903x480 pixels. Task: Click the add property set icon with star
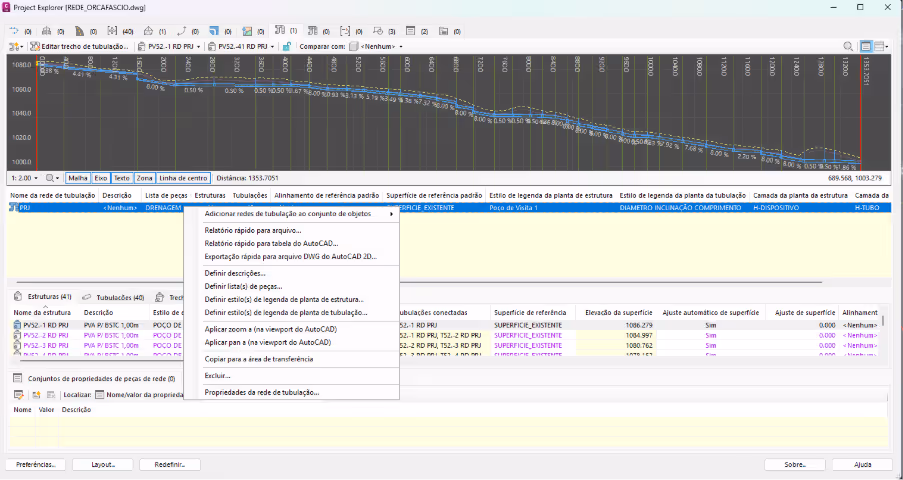(36, 395)
